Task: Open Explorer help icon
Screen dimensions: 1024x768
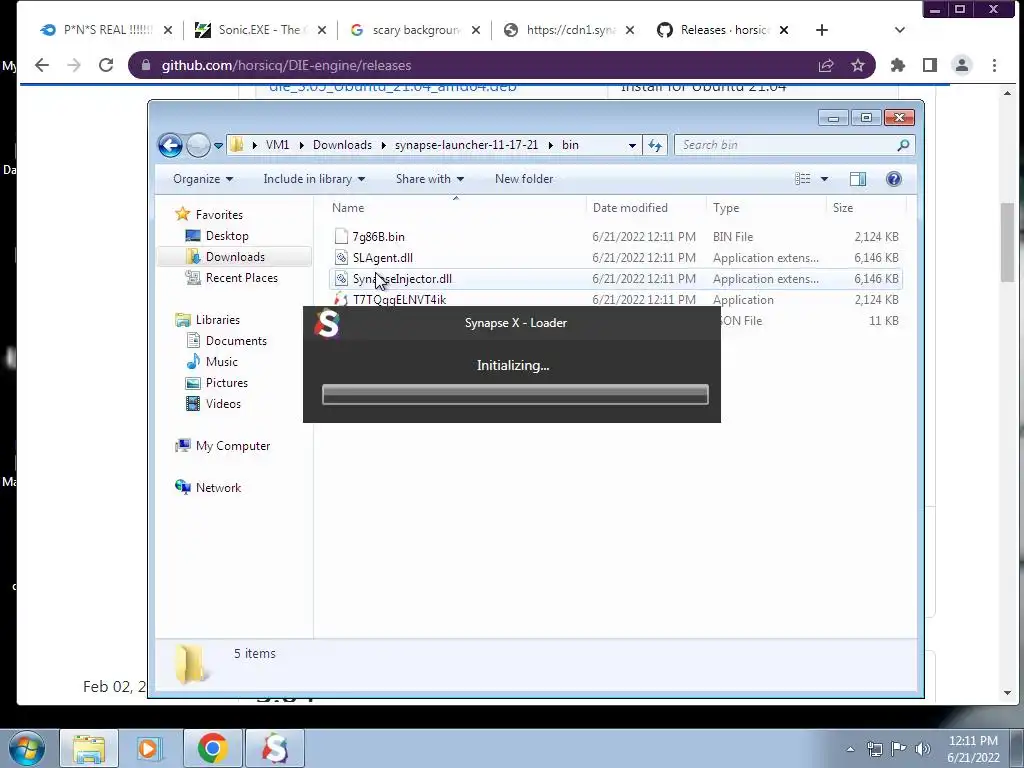Action: [x=894, y=179]
